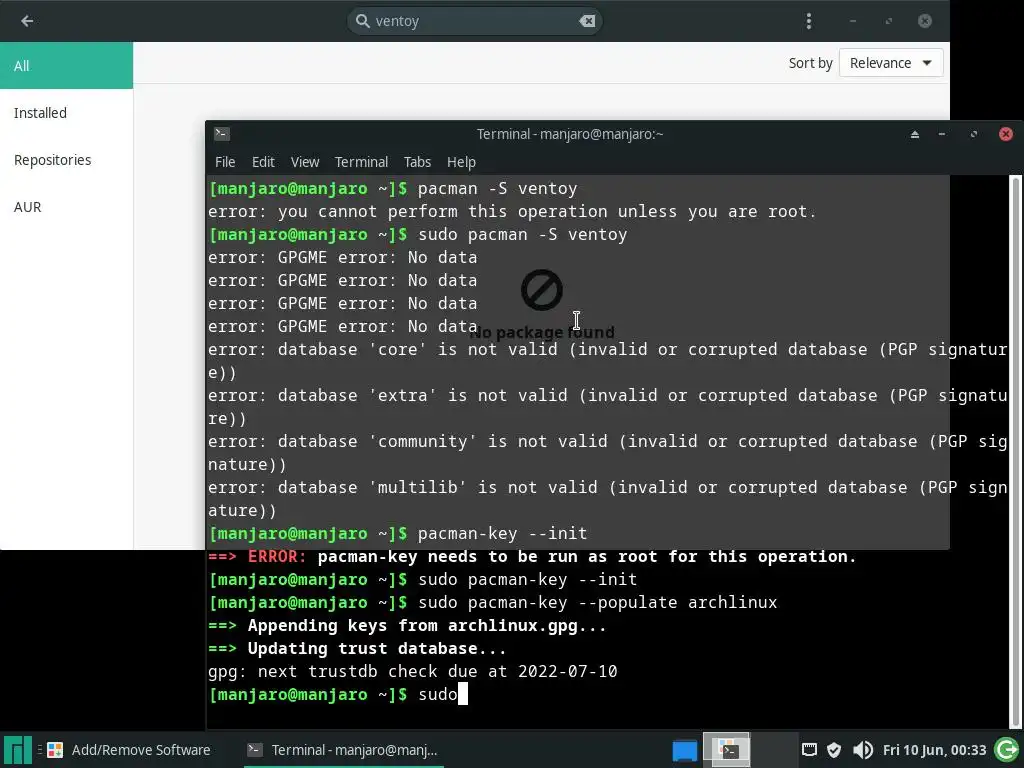
Task: Select the second workspace in the pager
Action: pyautogui.click(x=774, y=750)
